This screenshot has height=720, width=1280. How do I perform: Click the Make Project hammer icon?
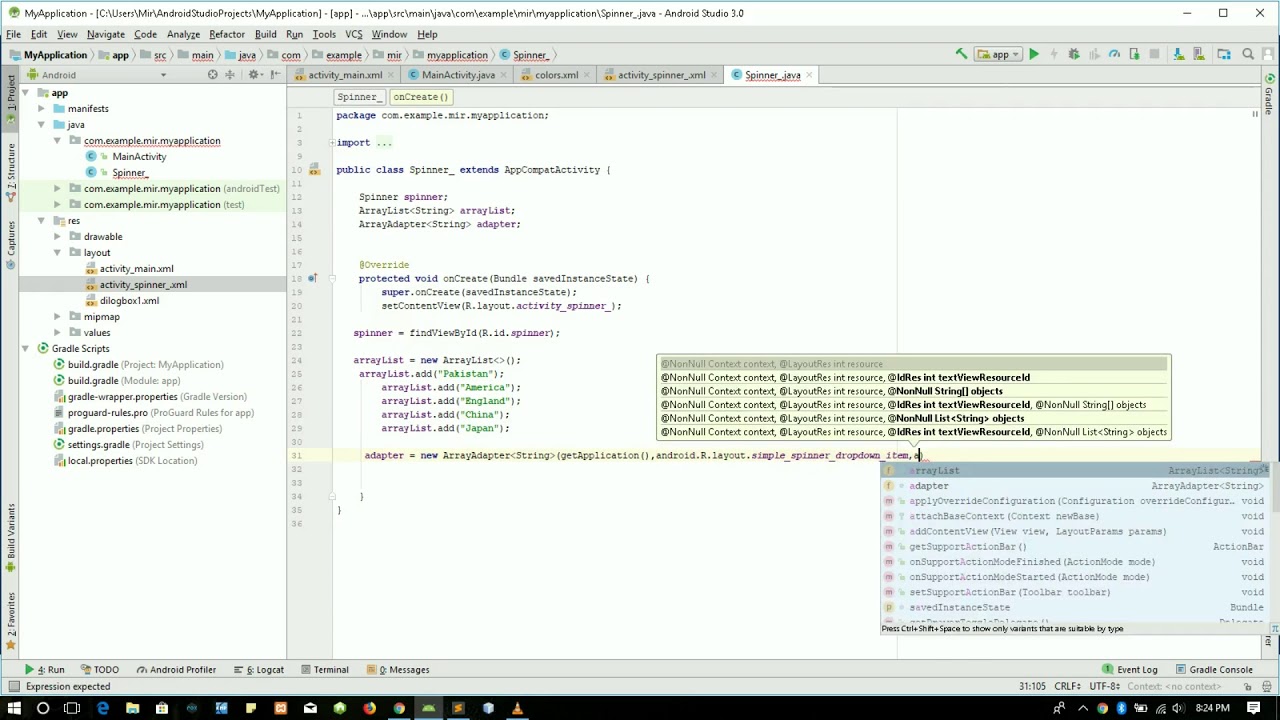961,55
